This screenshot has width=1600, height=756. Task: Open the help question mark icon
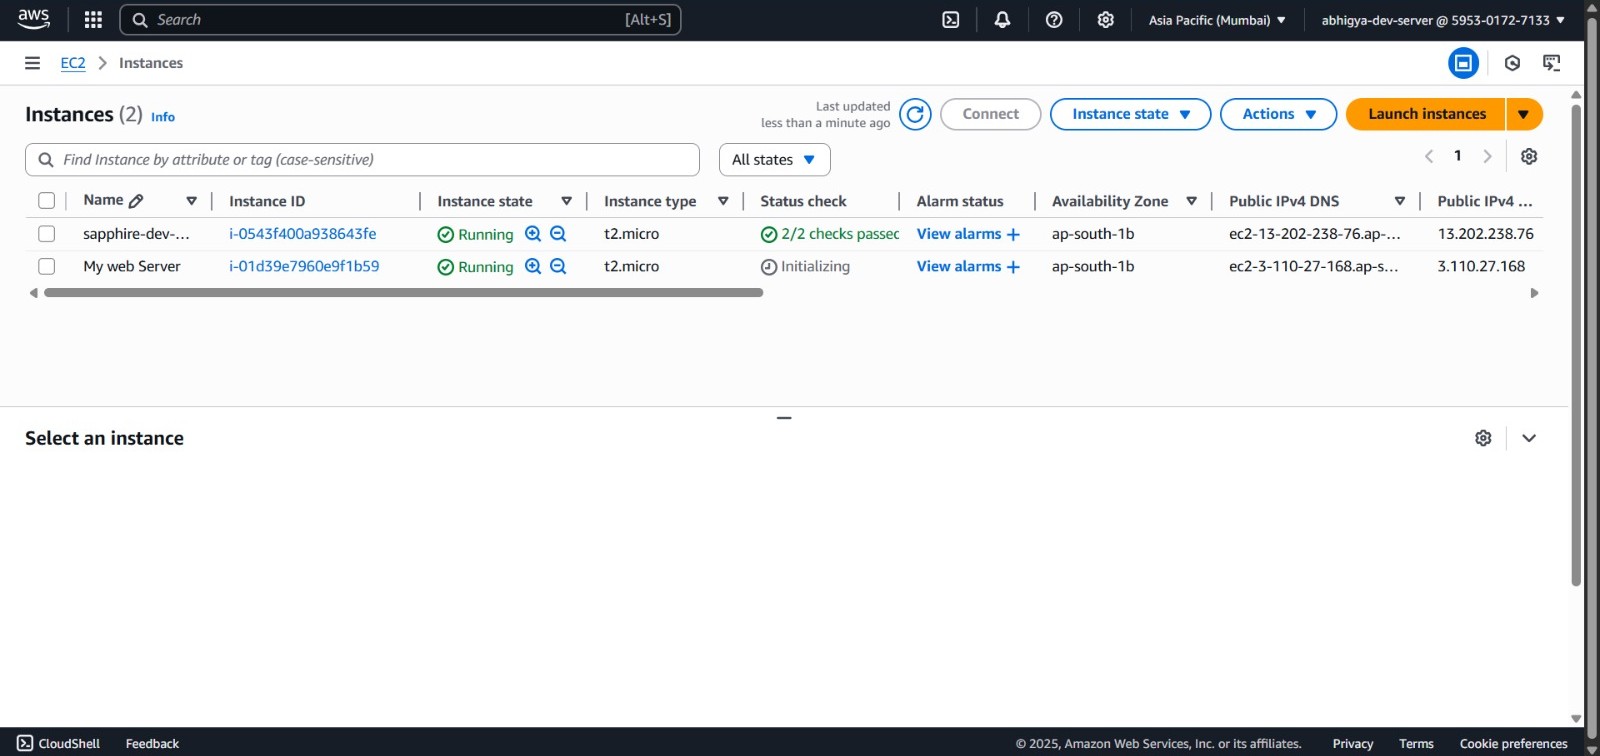[1054, 20]
